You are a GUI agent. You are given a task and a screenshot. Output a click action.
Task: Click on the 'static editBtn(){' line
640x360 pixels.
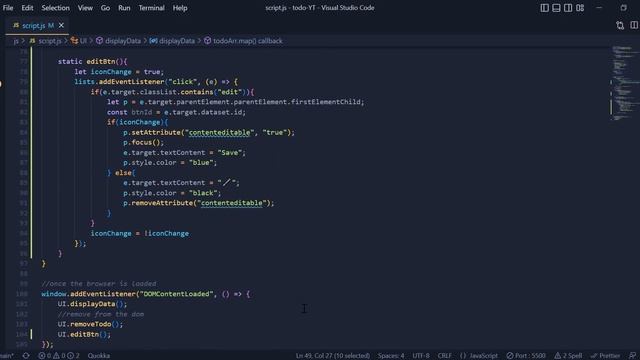(x=93, y=62)
